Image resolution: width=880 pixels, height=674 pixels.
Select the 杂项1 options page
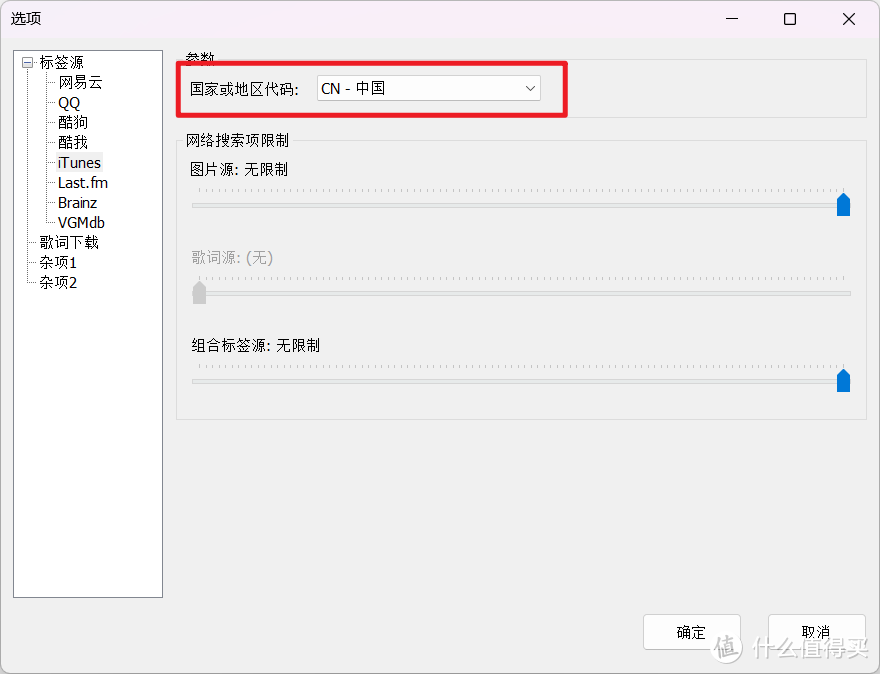coord(57,262)
